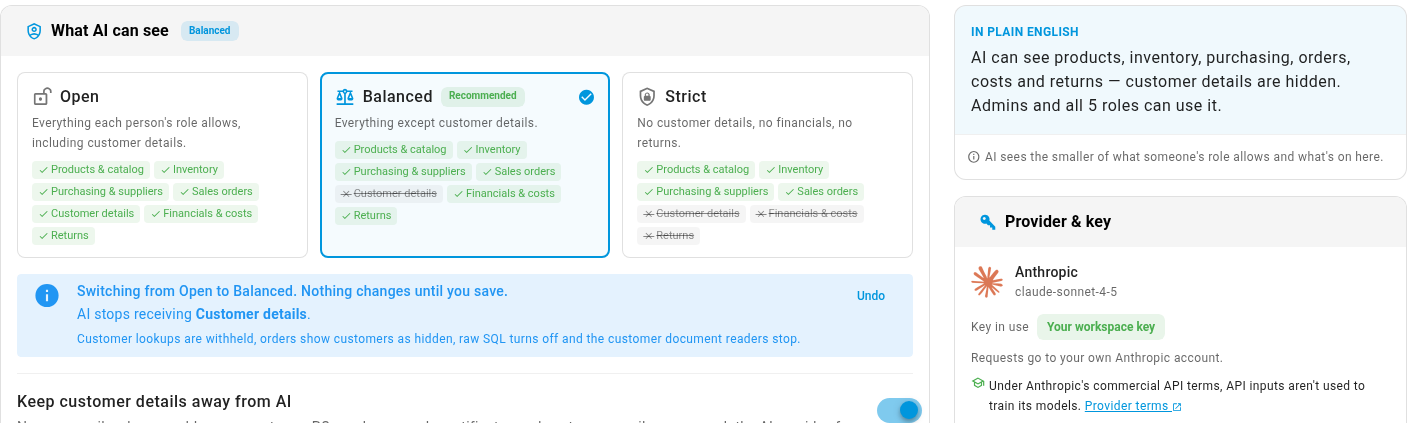Click the Recommended badge on Balanced
This screenshot has width=1416, height=423.
tap(483, 96)
